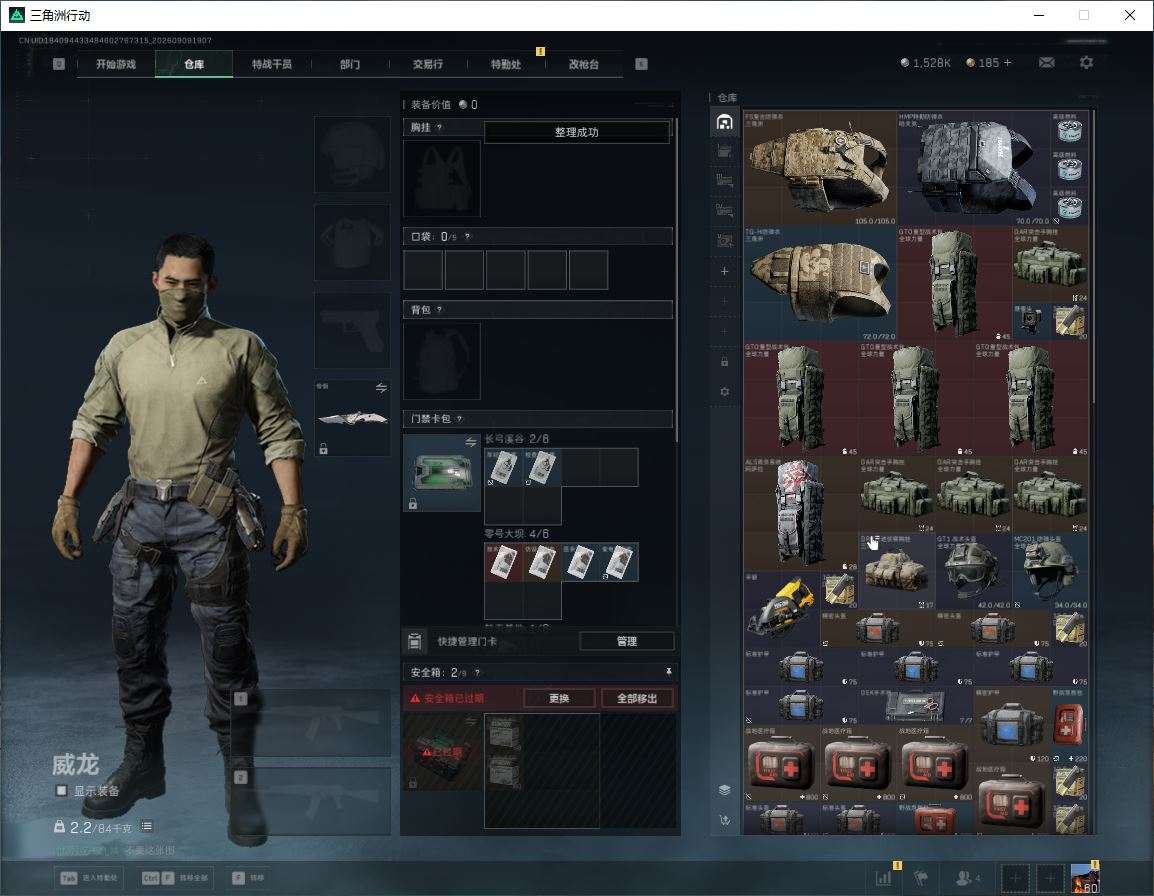Toggle 显示装备 checkbox
1154x896 pixels.
pyautogui.click(x=62, y=791)
